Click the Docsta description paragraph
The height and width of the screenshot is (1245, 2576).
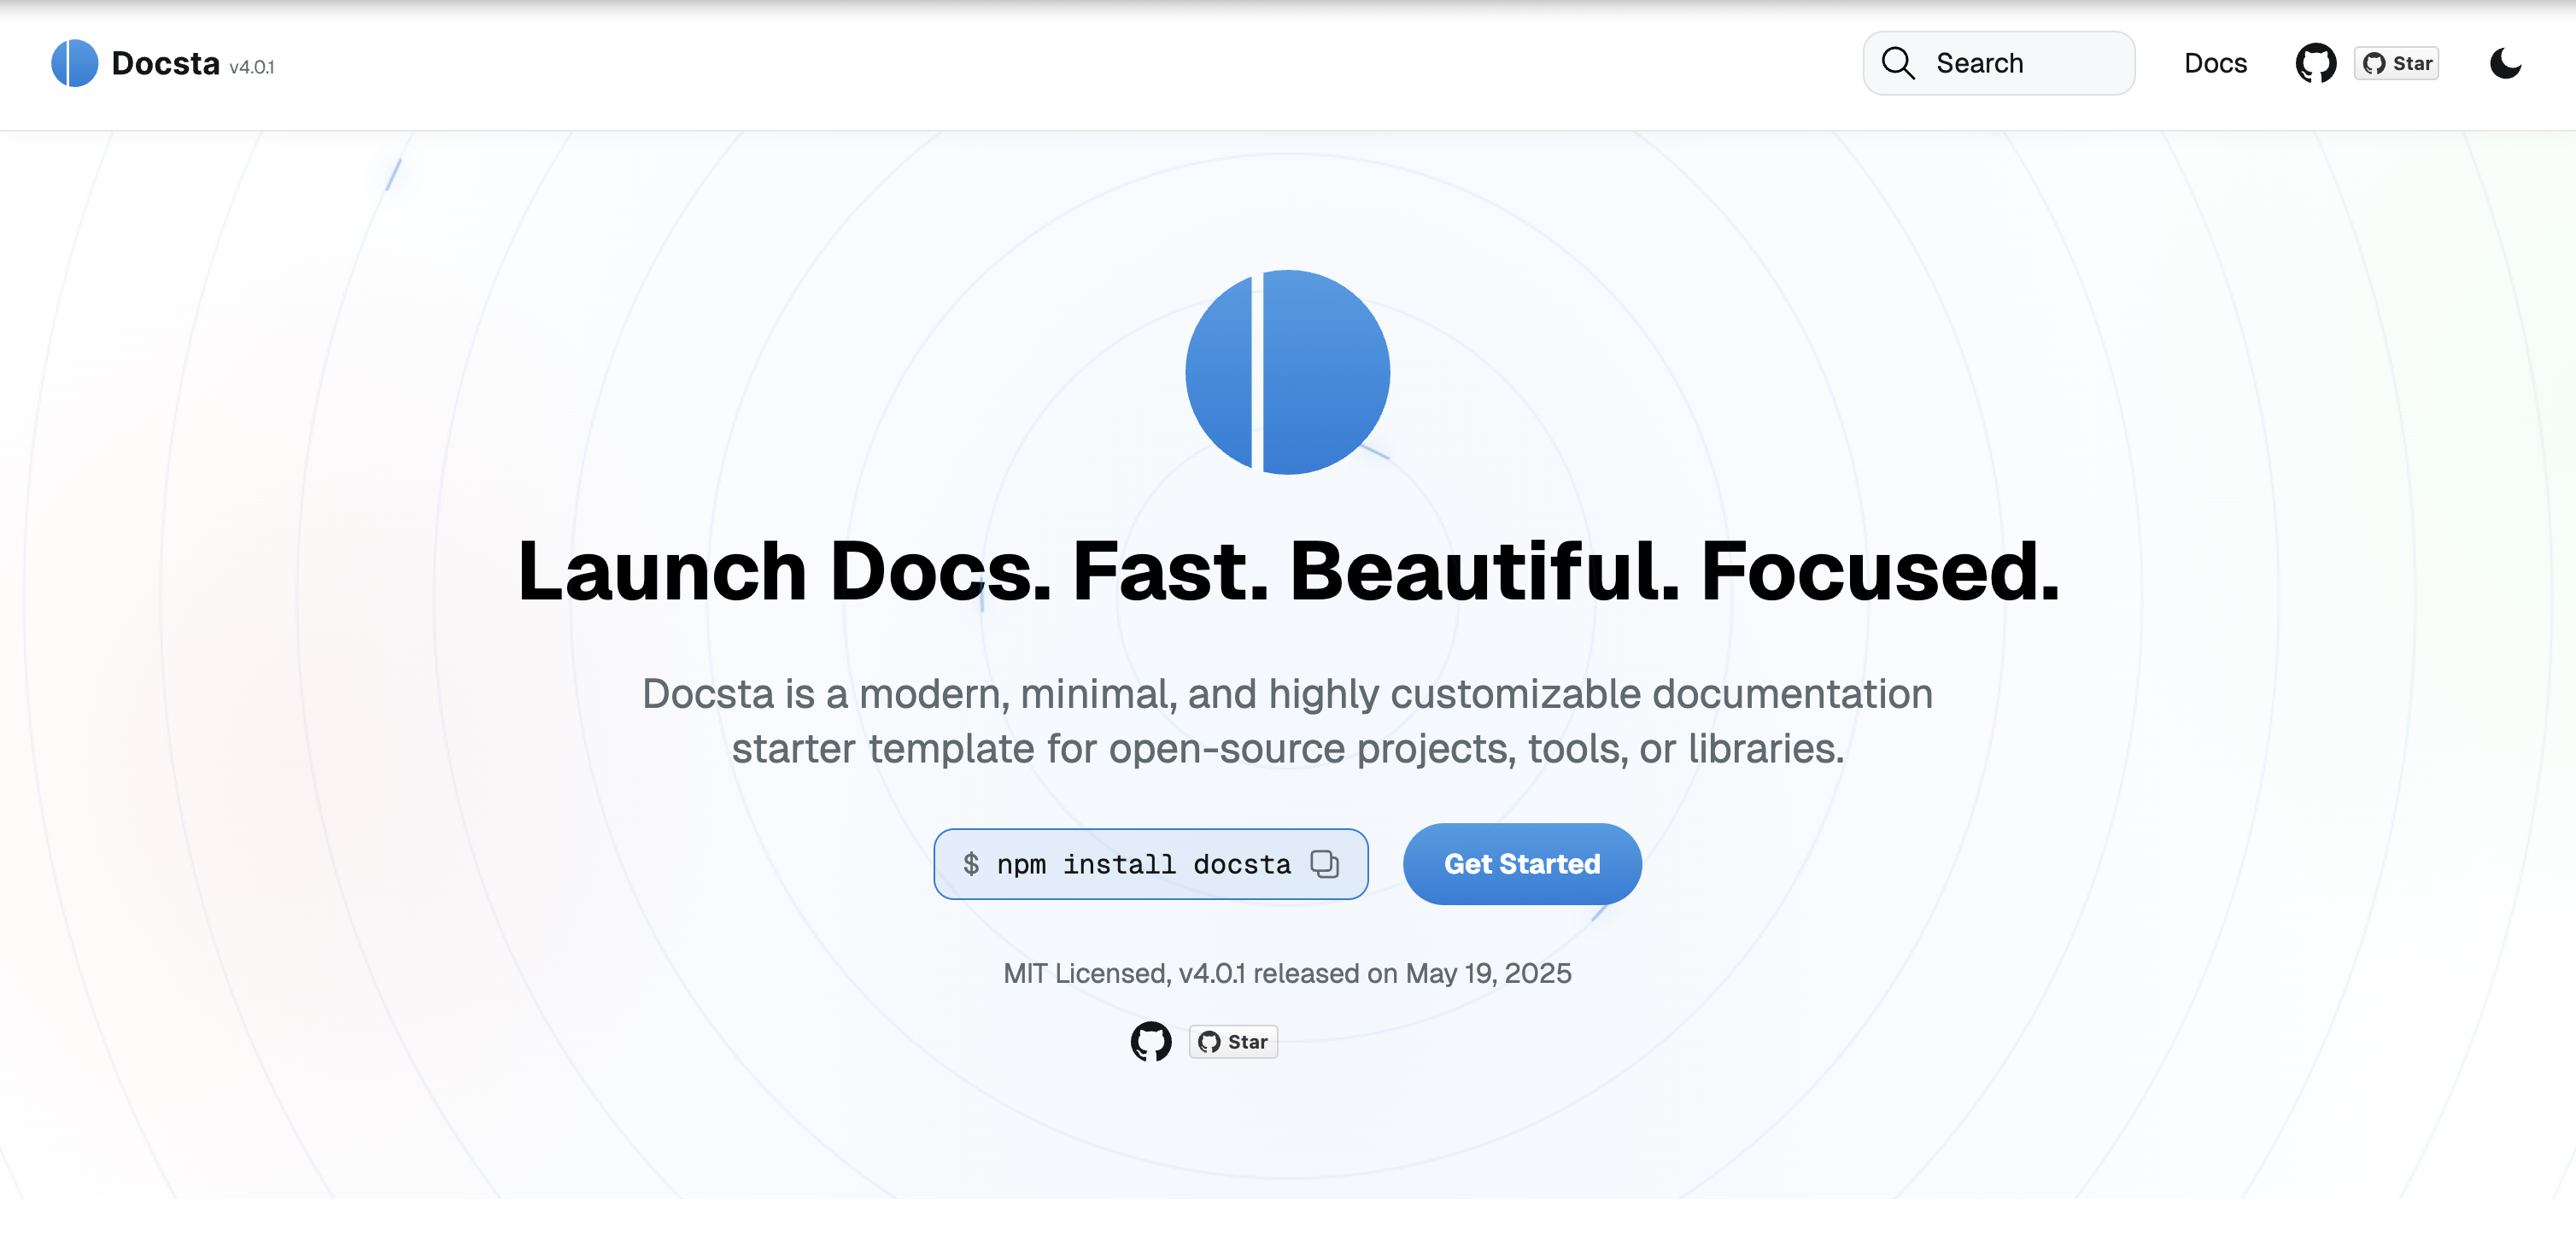[1287, 721]
